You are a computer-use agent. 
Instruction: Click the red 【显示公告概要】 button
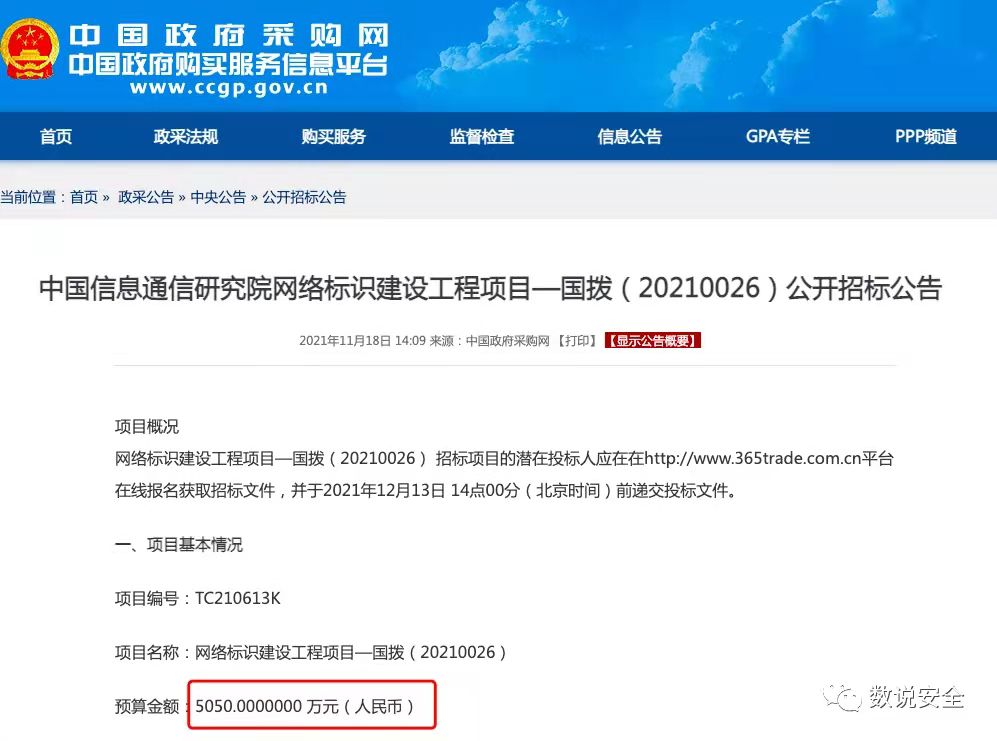click(653, 340)
